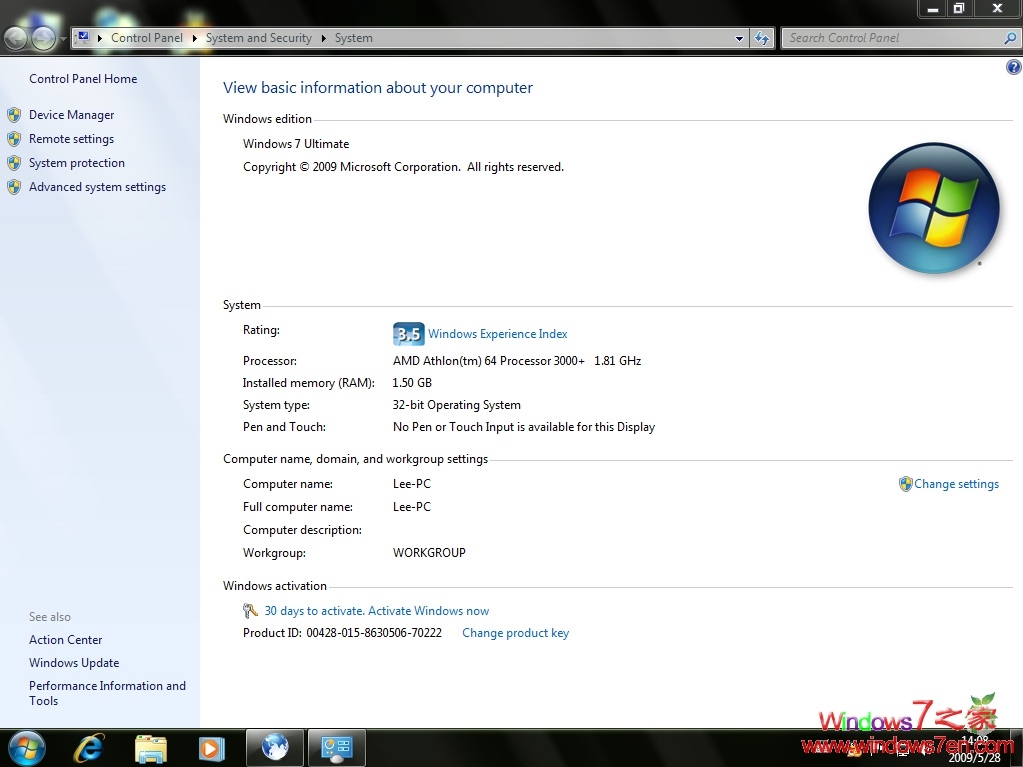Image resolution: width=1023 pixels, height=767 pixels.
Task: Open Windows Explorer folder icon in taskbar
Action: (x=151, y=747)
